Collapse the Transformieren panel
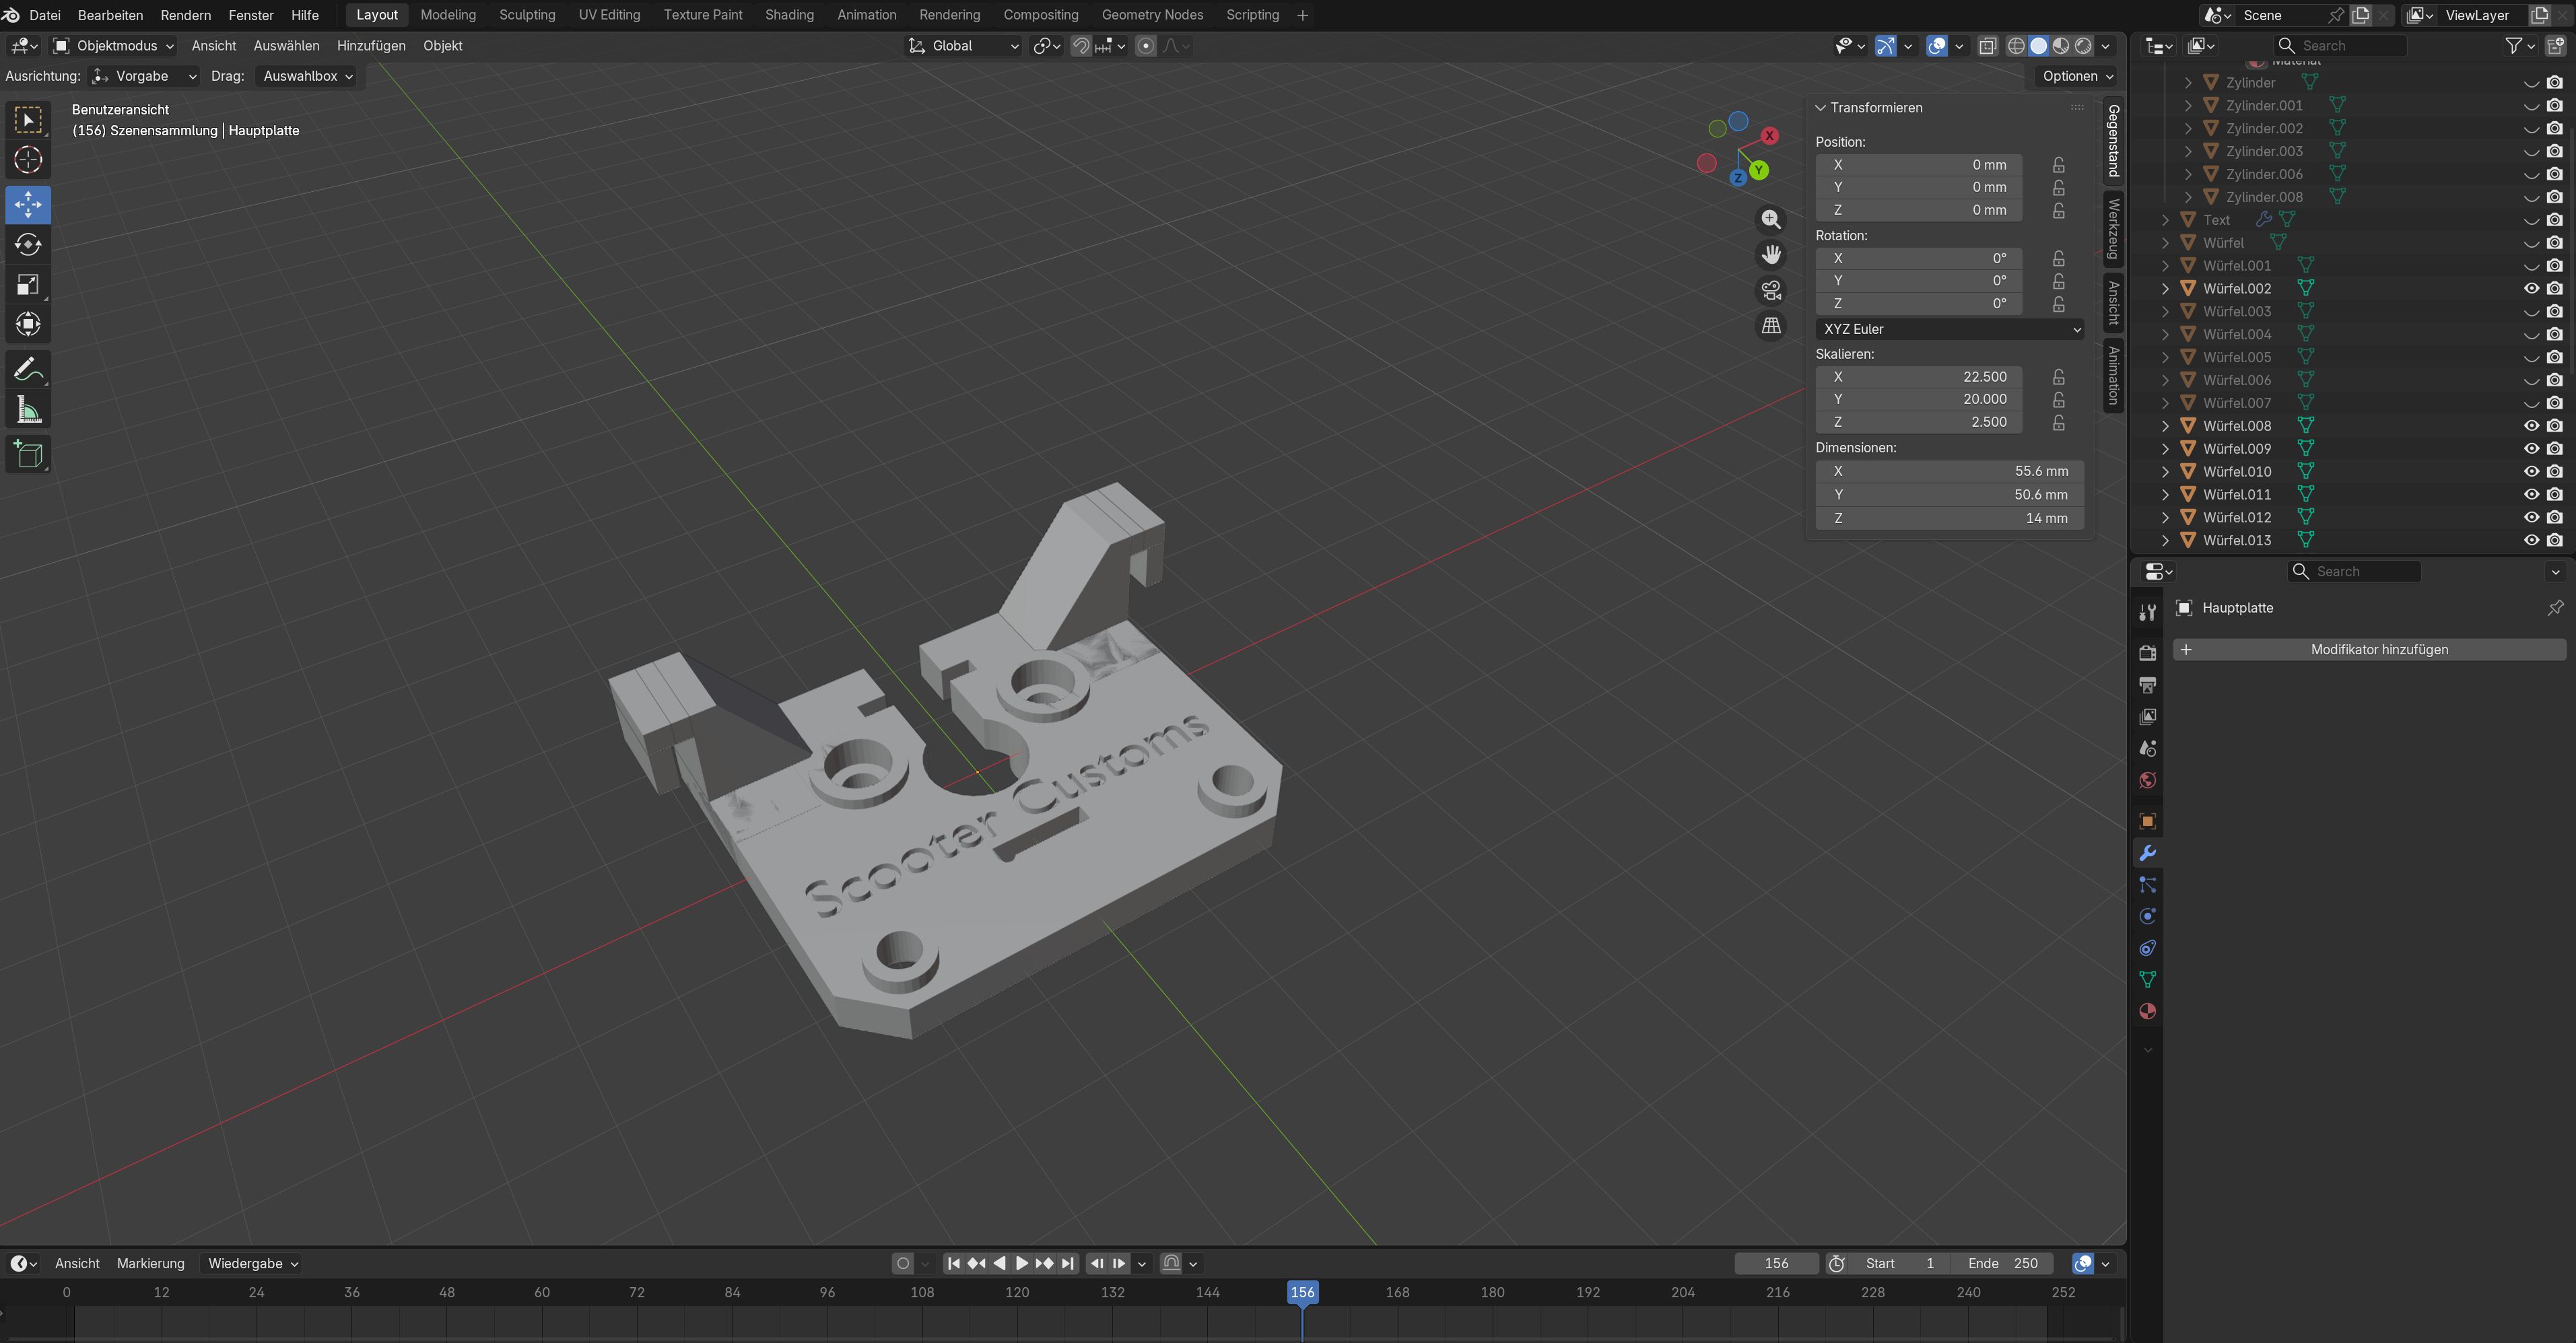This screenshot has height=1343, width=2576. pos(1820,108)
